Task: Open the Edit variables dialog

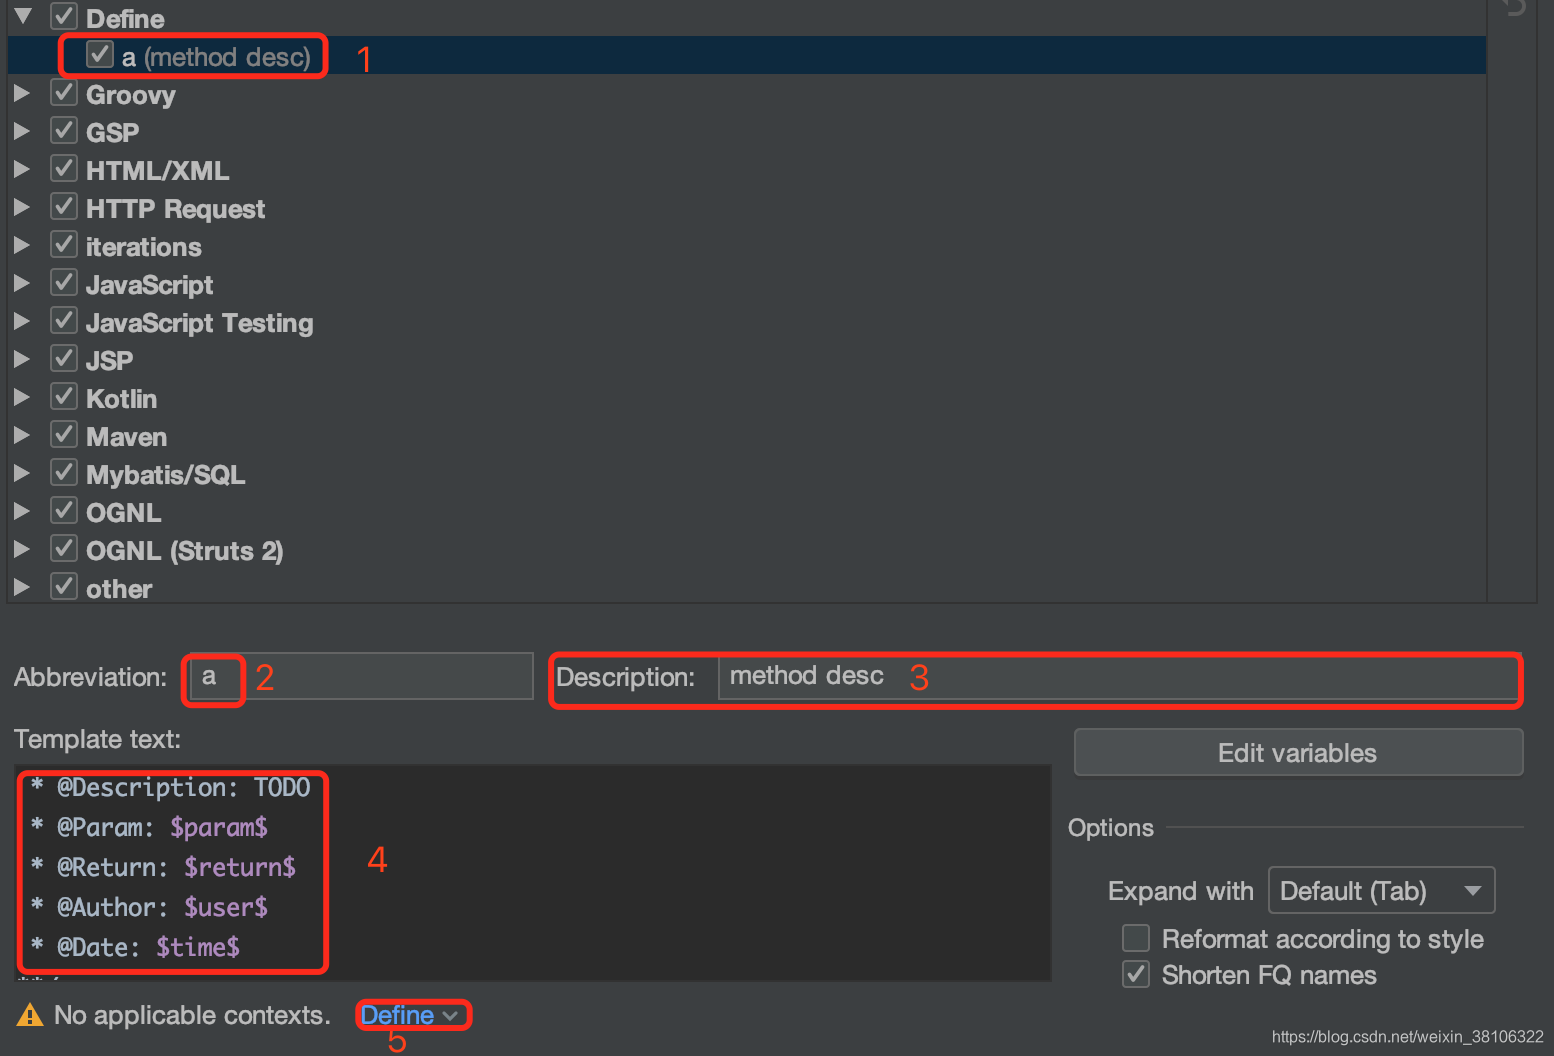Action: (x=1298, y=752)
